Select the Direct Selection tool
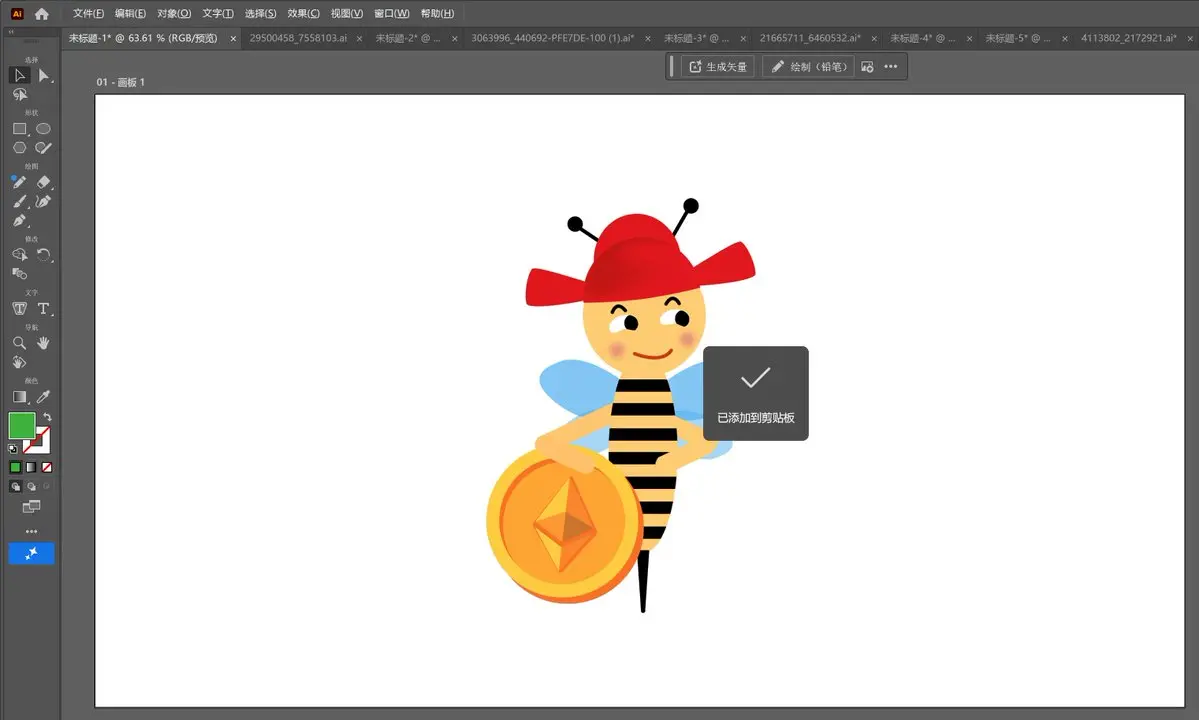1199x720 pixels. coord(43,76)
